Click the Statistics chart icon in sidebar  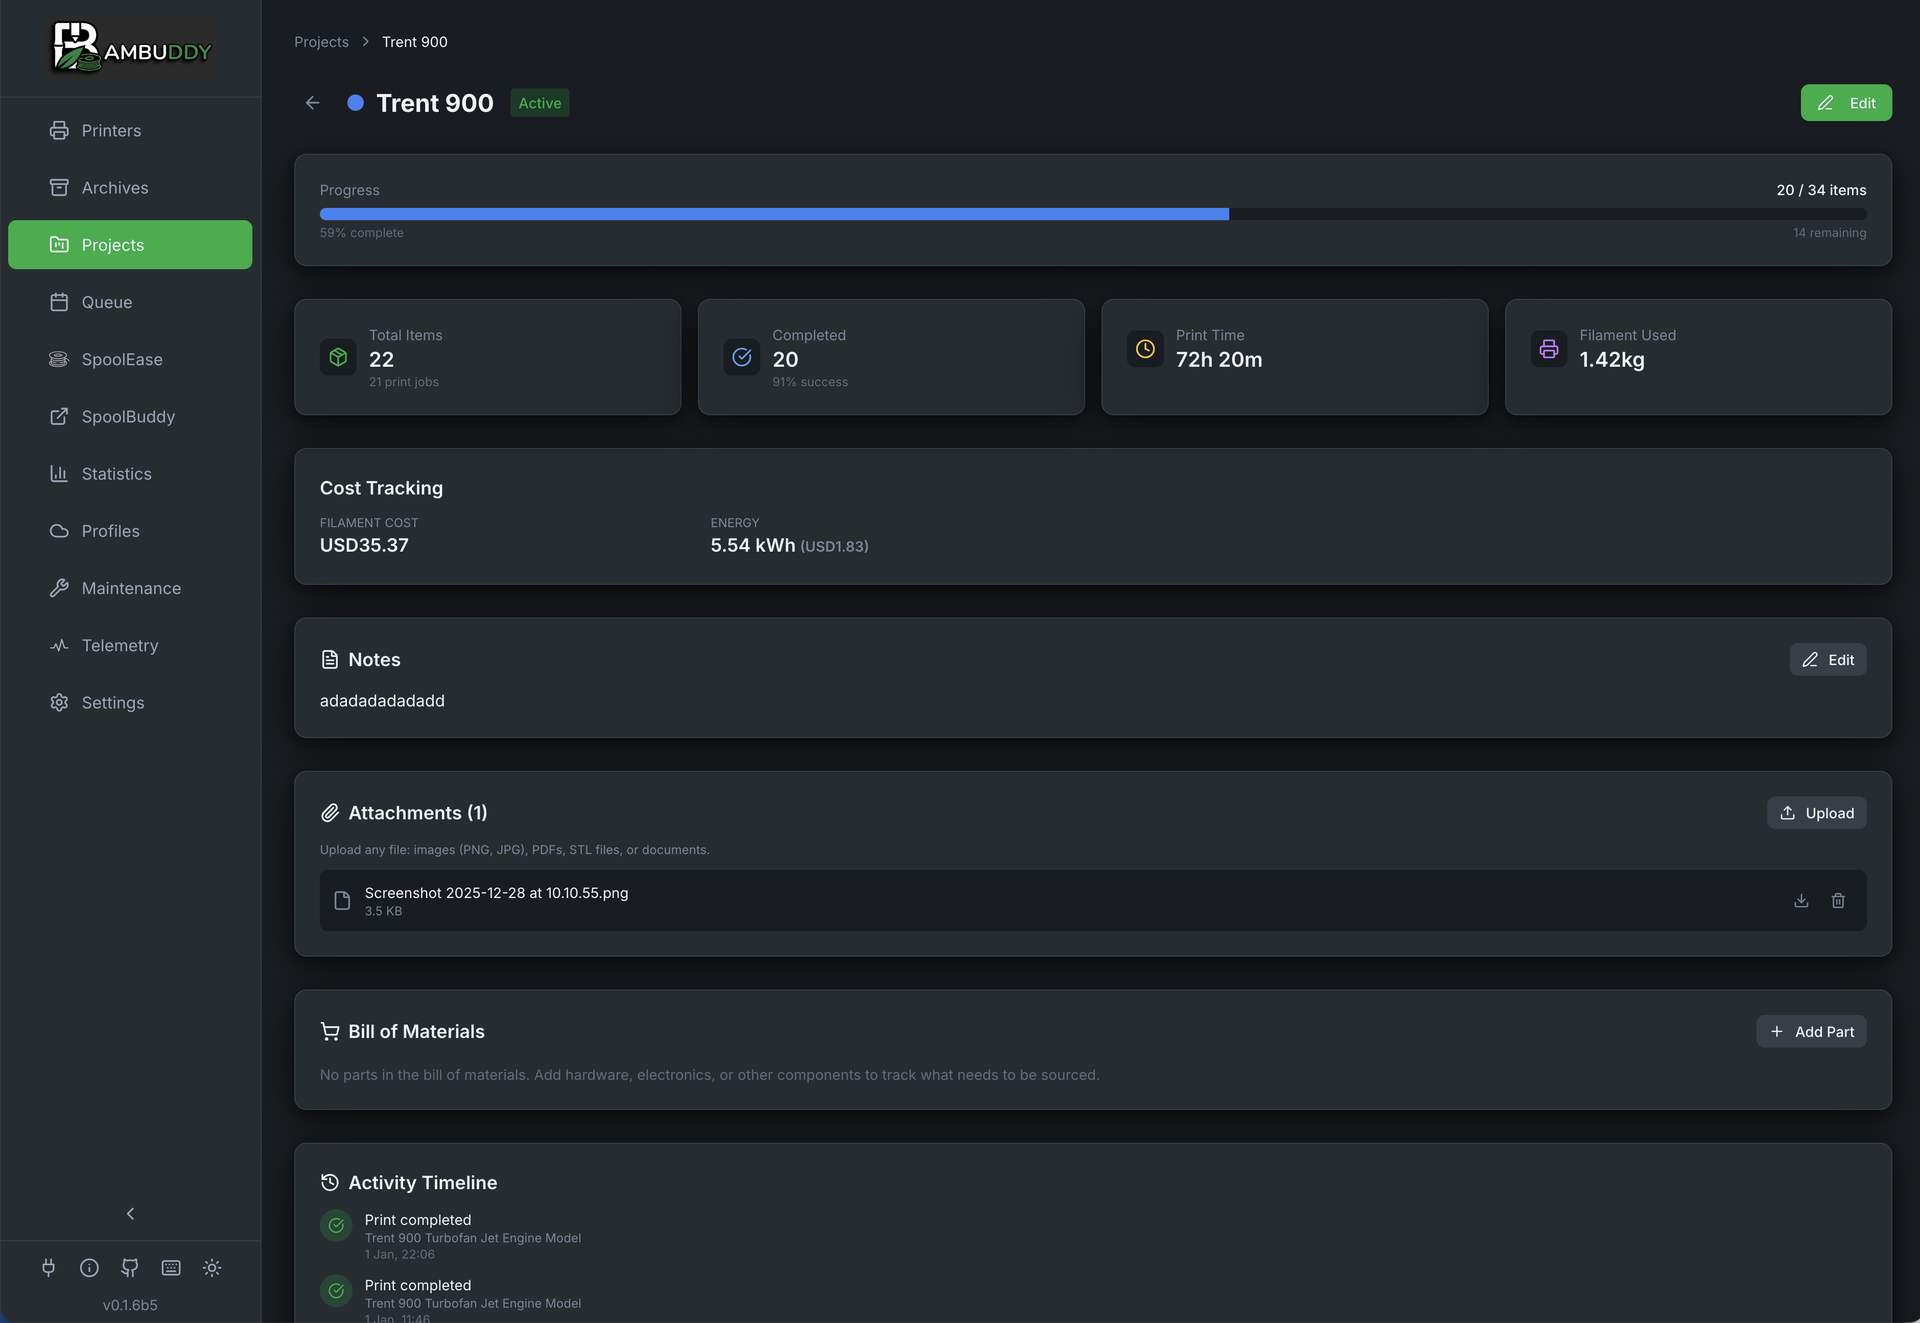coord(60,473)
